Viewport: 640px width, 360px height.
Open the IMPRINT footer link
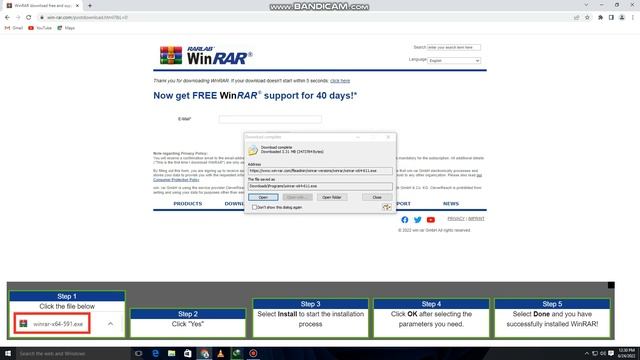pos(476,219)
